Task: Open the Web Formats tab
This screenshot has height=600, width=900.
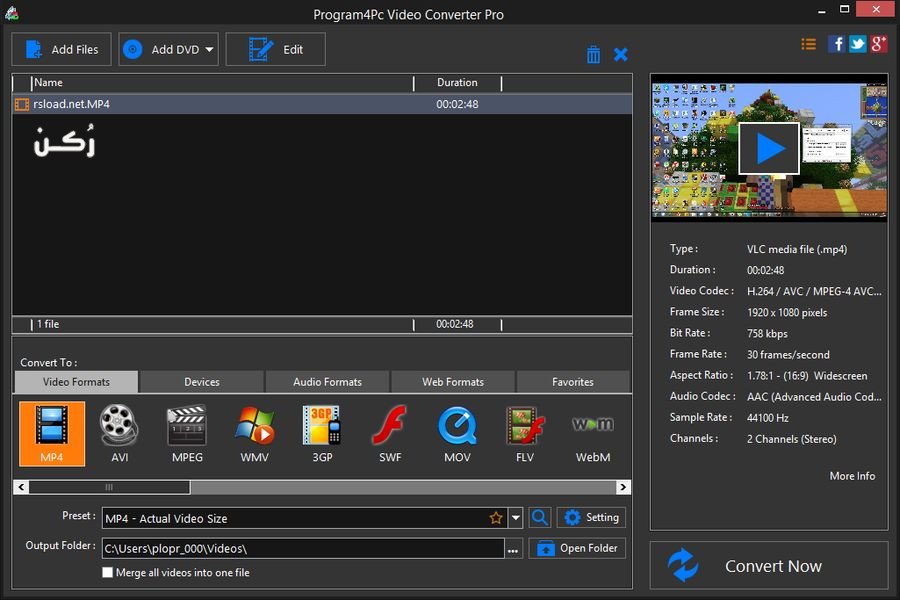Action: click(x=453, y=382)
